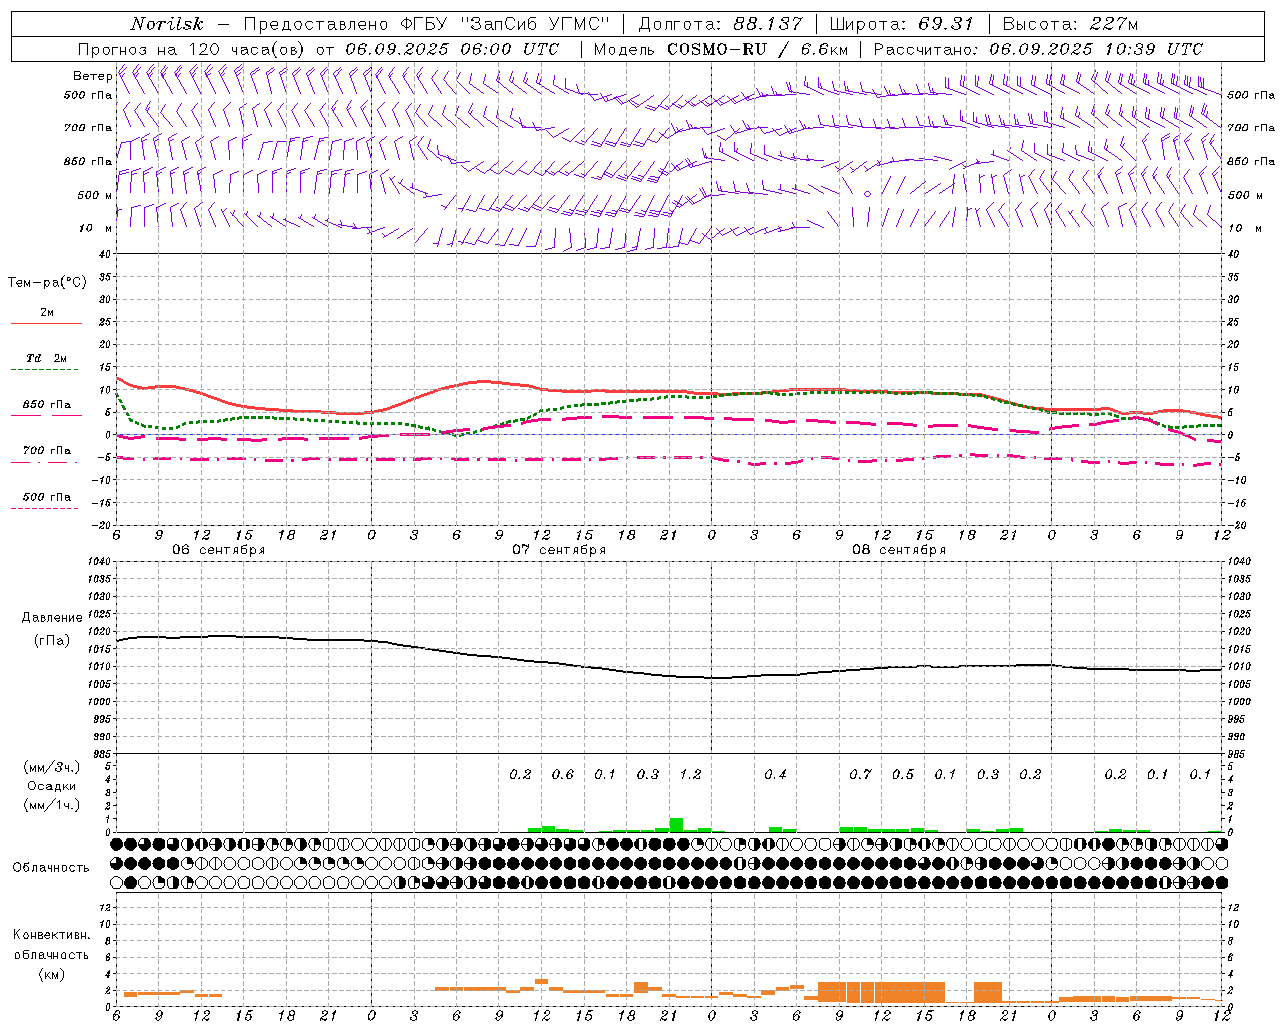Click the Высота: 227м header value
1280x1024 pixels.
pos(1070,24)
